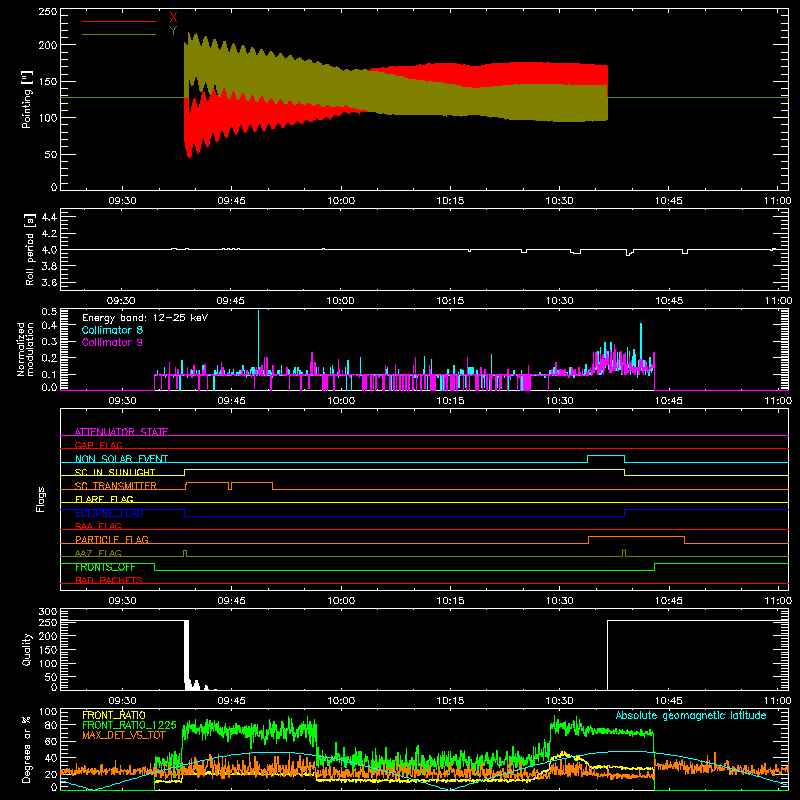This screenshot has width=800, height=800.
Task: Click the blue 'ECLIPSE_FLAG' label
Action: [x=109, y=513]
